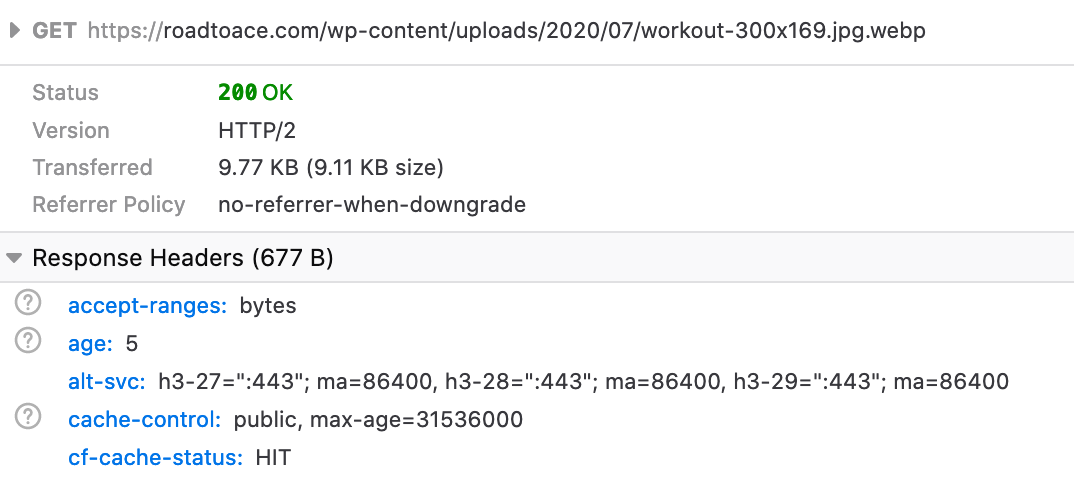Select the 200 OK status value
Image resolution: width=1074 pixels, height=482 pixels.
[255, 92]
